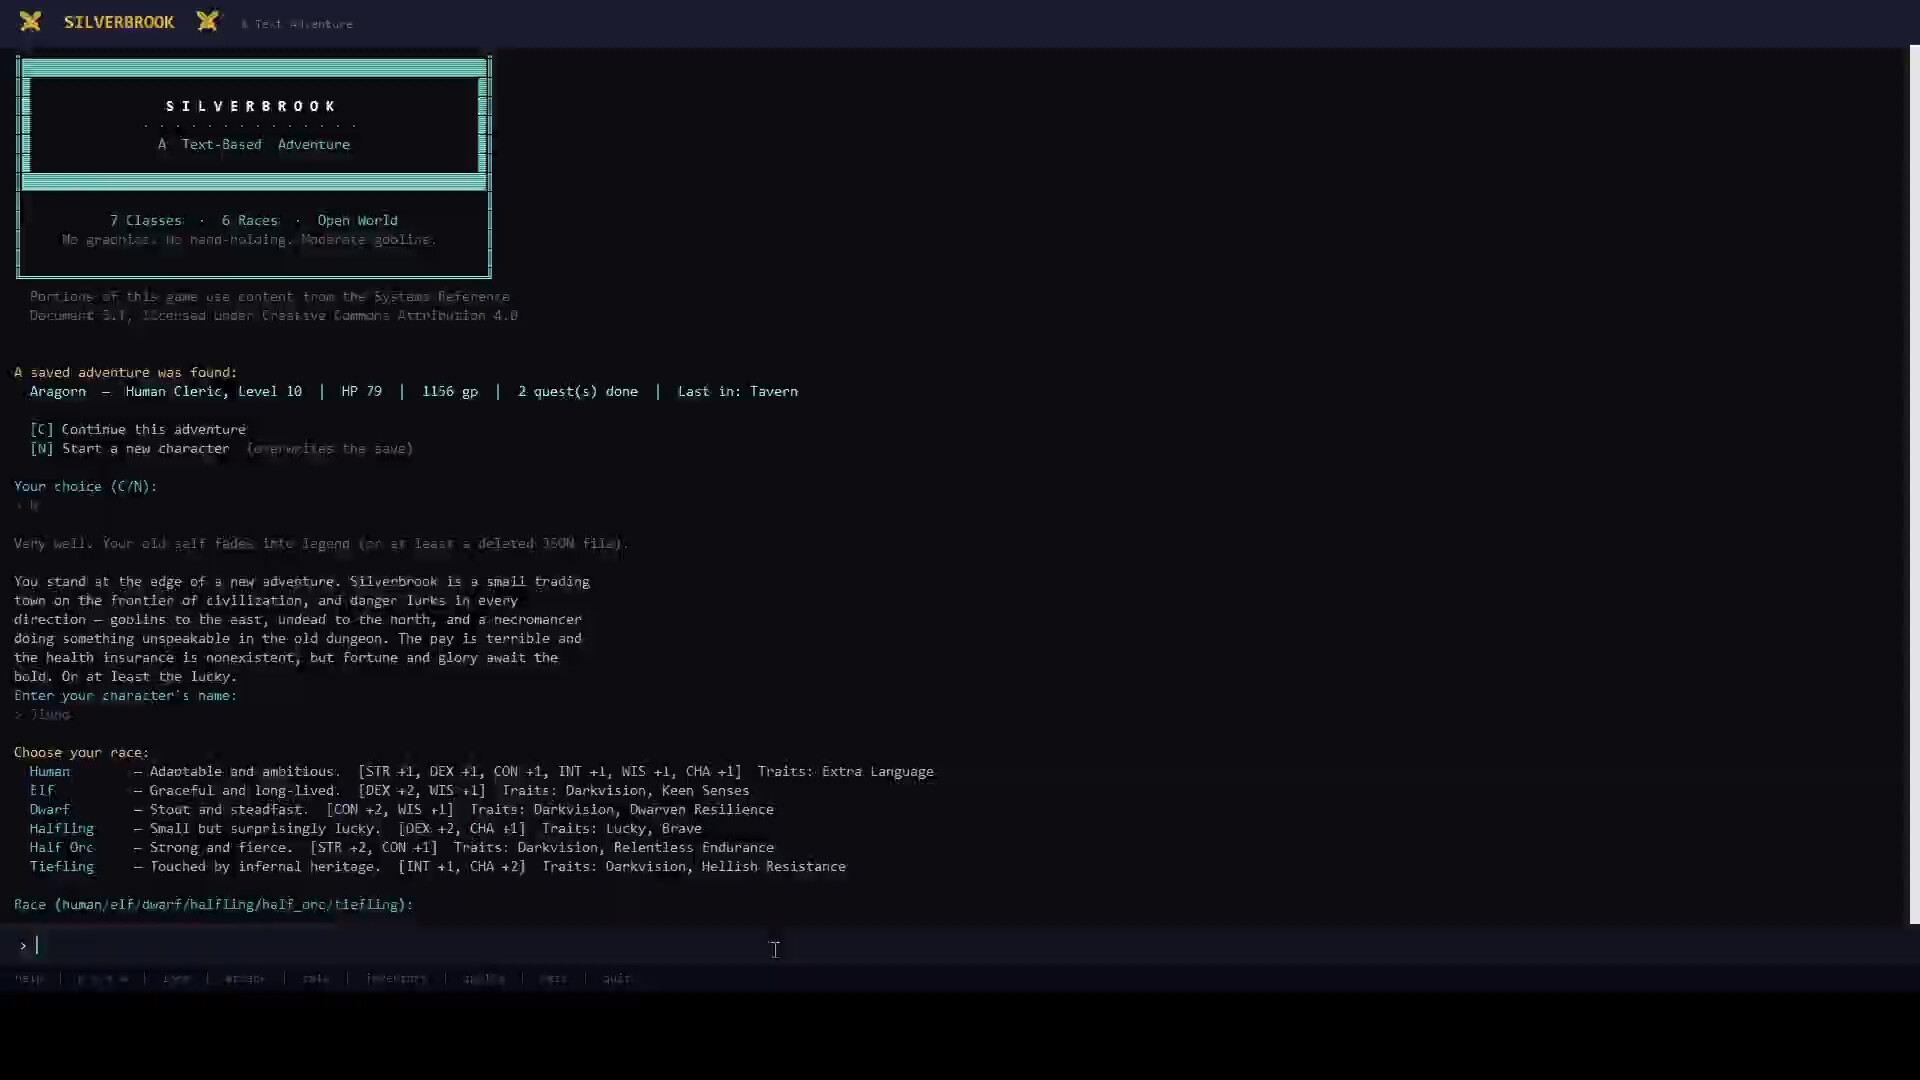The height and width of the screenshot is (1080, 1920).
Task: Click the SILVERBROOK title in header
Action: point(118,22)
